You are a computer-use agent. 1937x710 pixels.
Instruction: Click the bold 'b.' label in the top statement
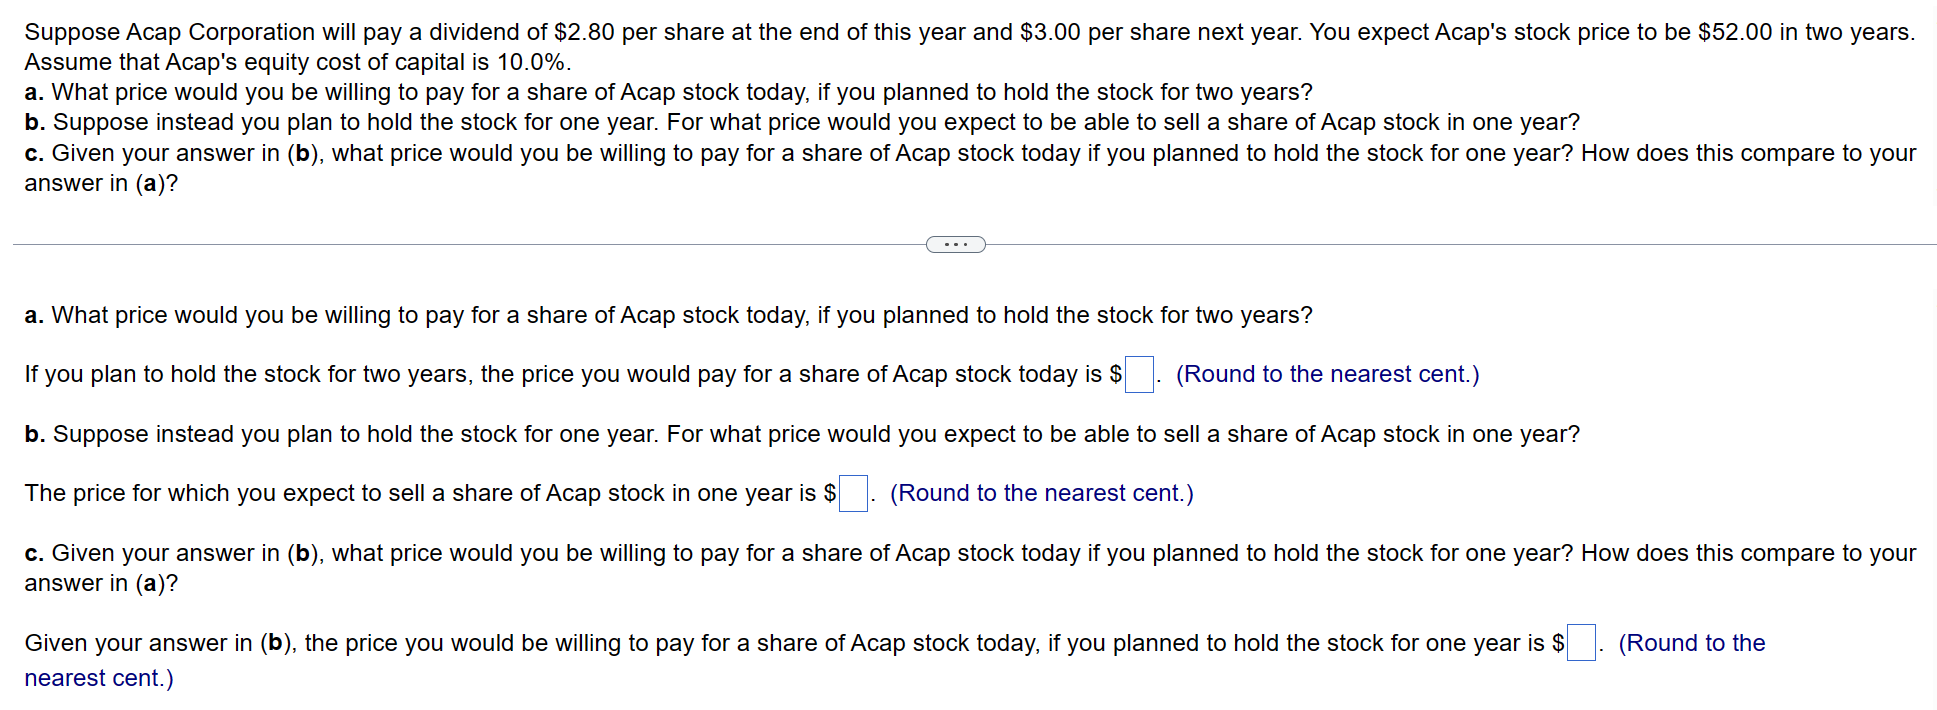pos(35,122)
